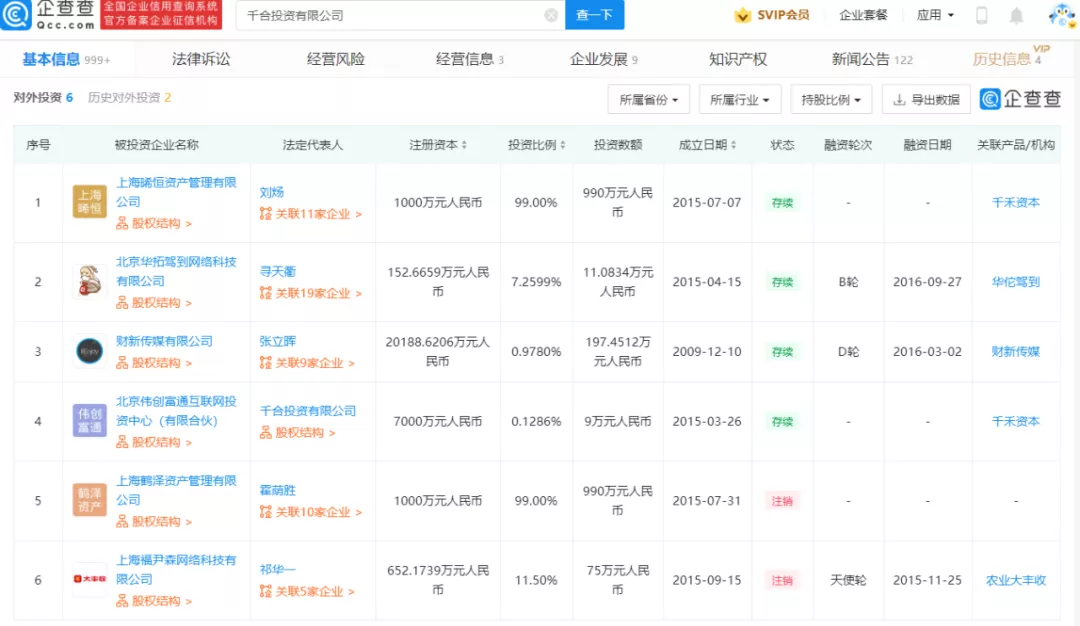
Task: Open company 财新传媒有限公司
Action: (164, 341)
